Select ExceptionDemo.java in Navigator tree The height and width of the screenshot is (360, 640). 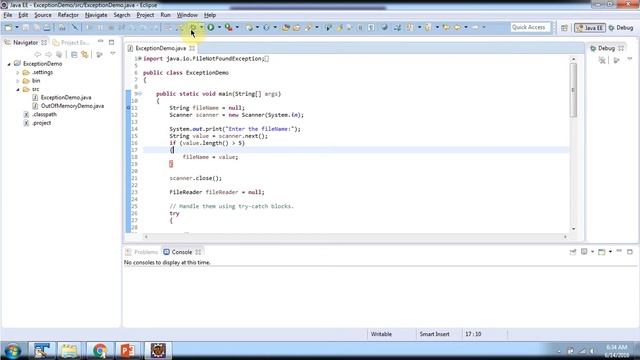pos(66,98)
